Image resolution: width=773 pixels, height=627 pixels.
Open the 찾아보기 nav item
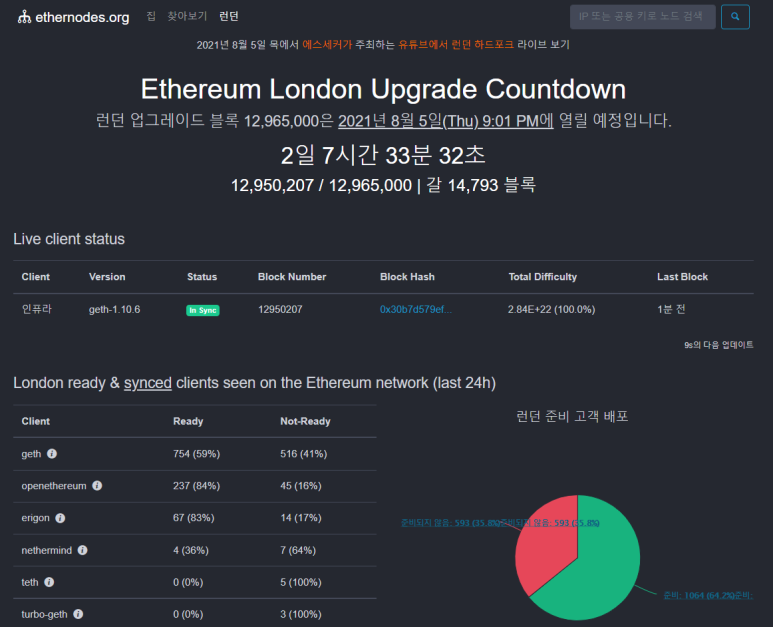click(x=187, y=16)
